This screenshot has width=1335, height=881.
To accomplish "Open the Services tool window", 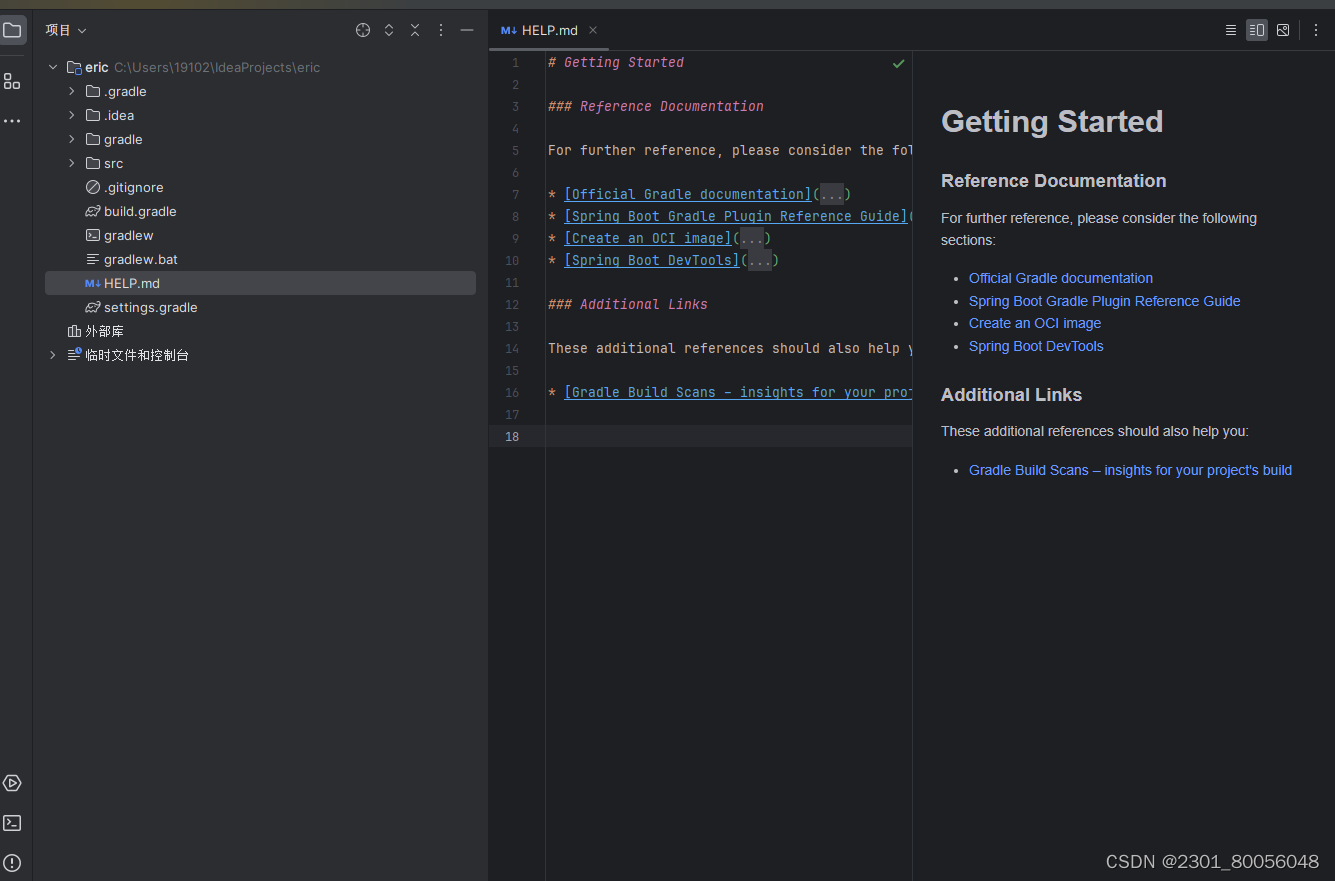I will [12, 783].
